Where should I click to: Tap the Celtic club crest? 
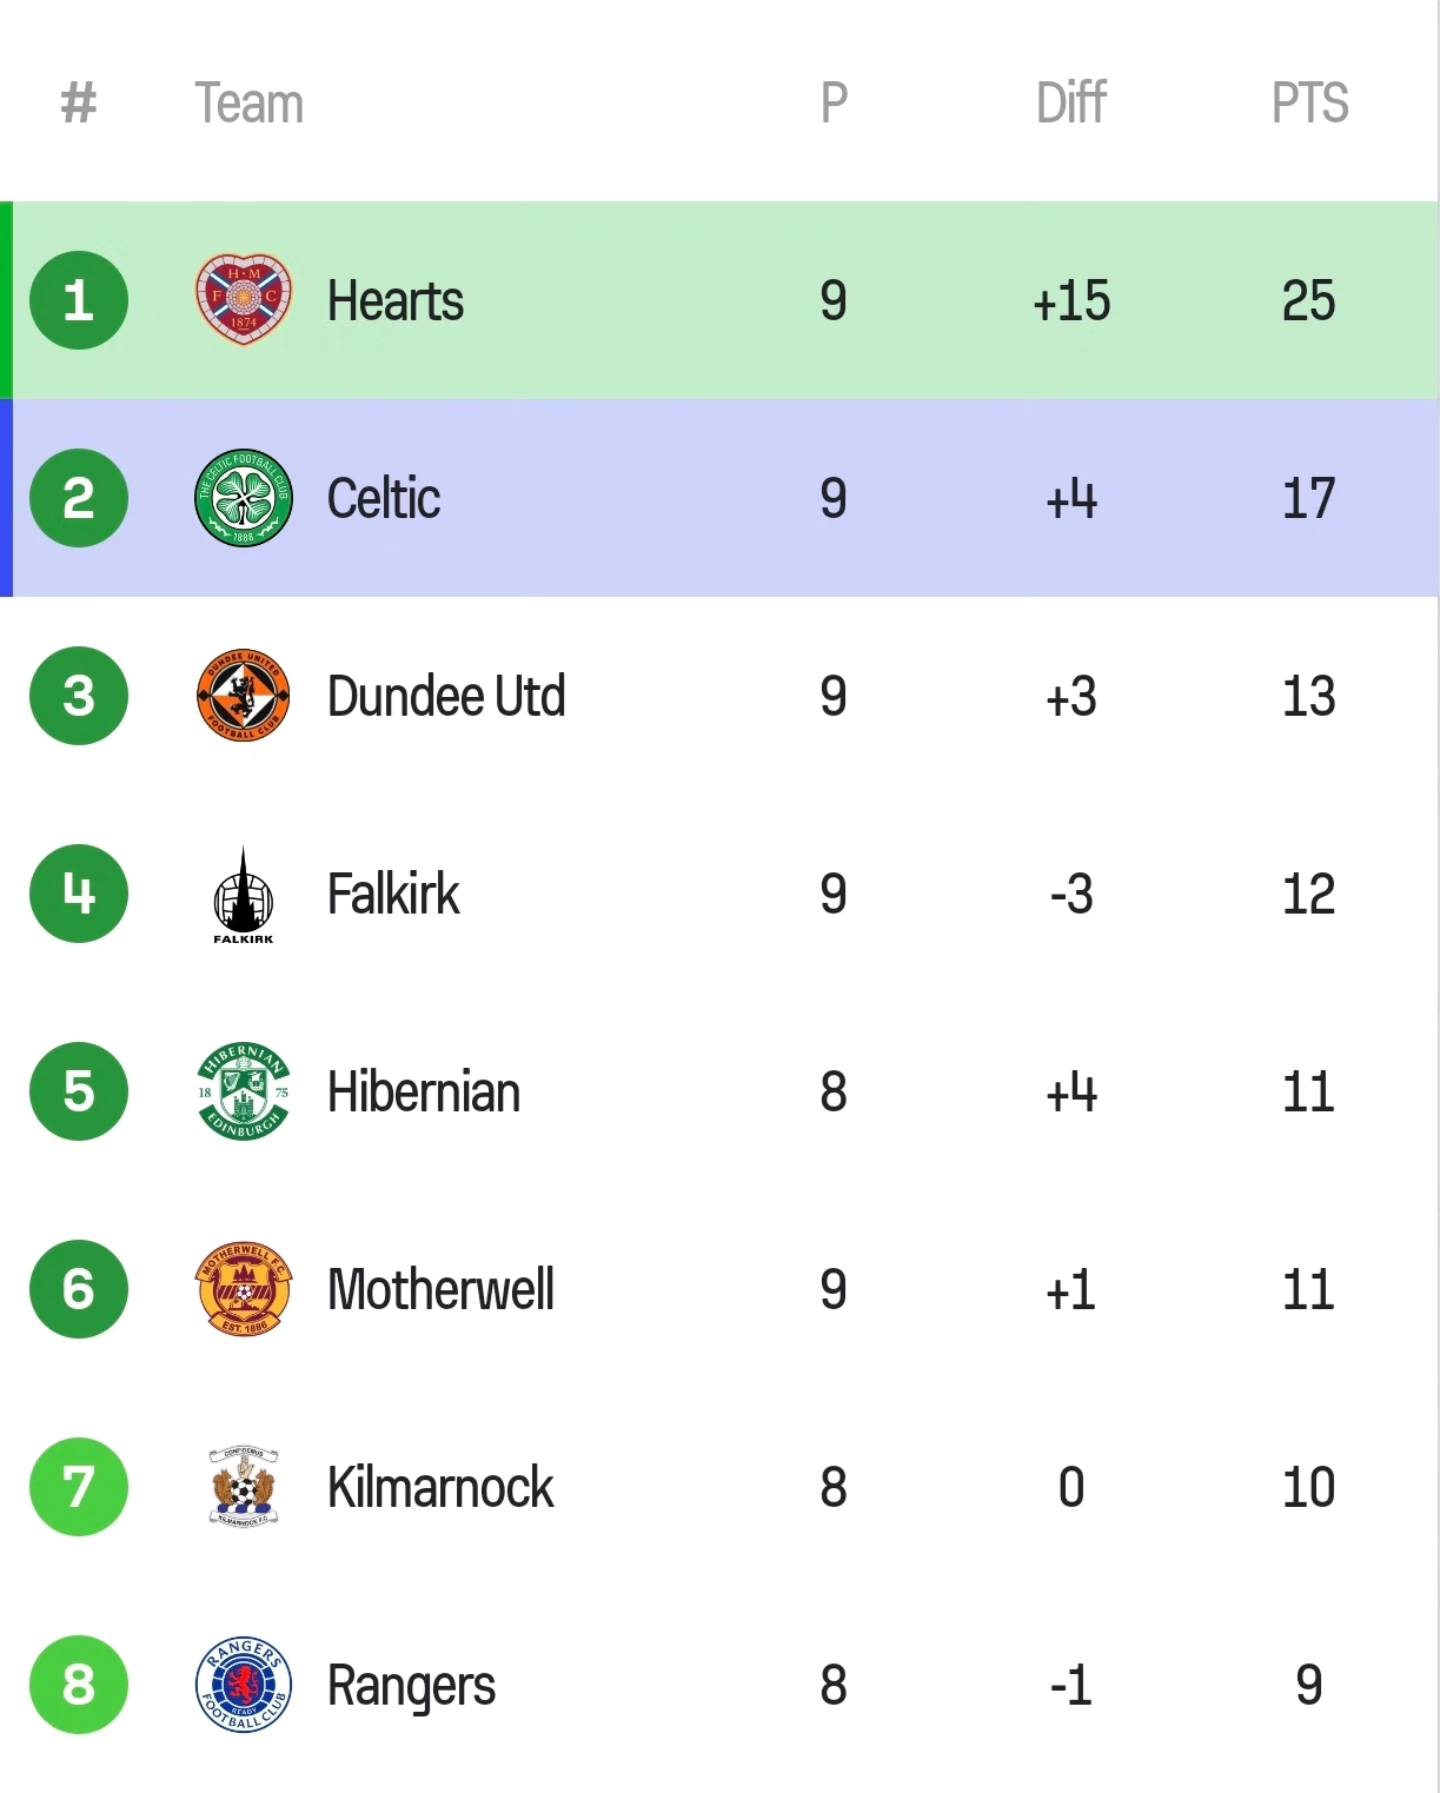[243, 498]
